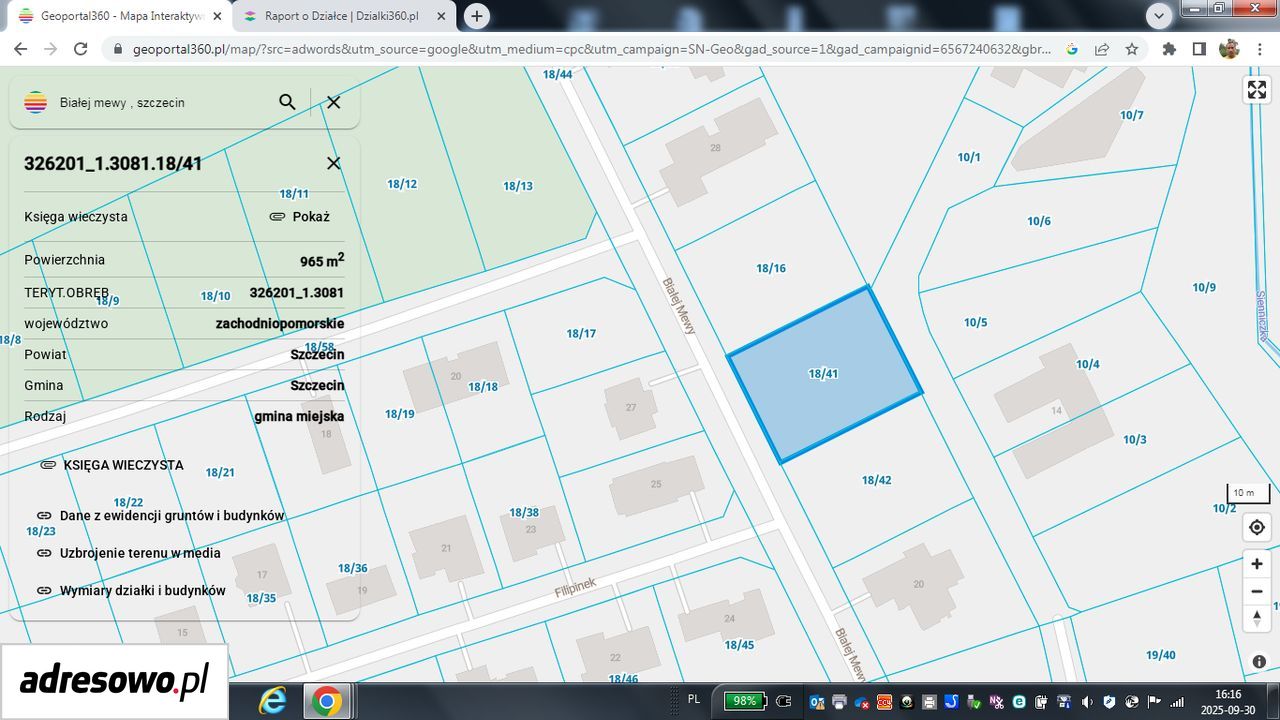The width and height of the screenshot is (1280, 720).
Task: Open Chrome extensions puzzle icon
Action: (x=1169, y=49)
